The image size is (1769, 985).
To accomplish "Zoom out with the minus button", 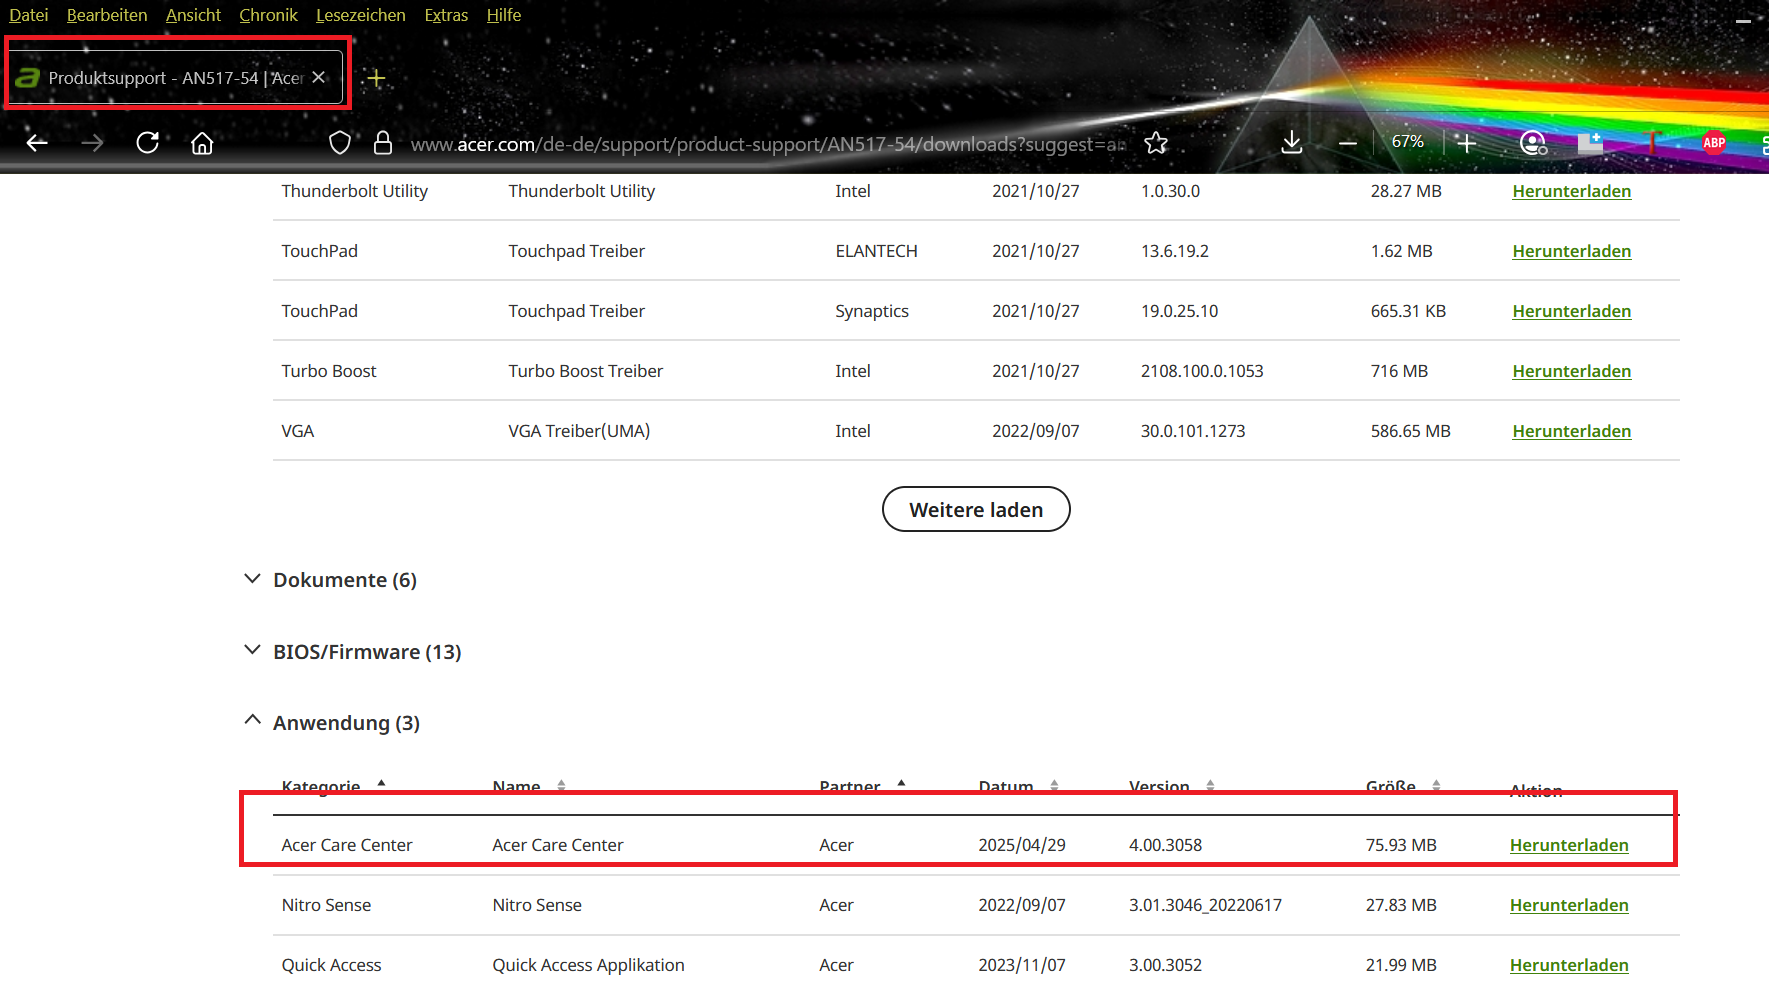I will pyautogui.click(x=1348, y=143).
